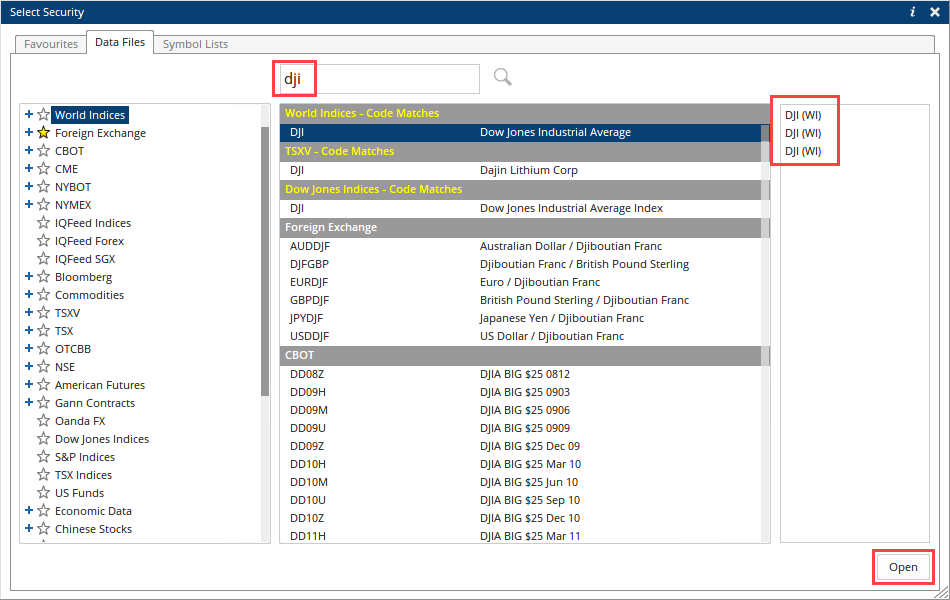
Task: Expand the NYBOT tree node
Action: (28, 186)
